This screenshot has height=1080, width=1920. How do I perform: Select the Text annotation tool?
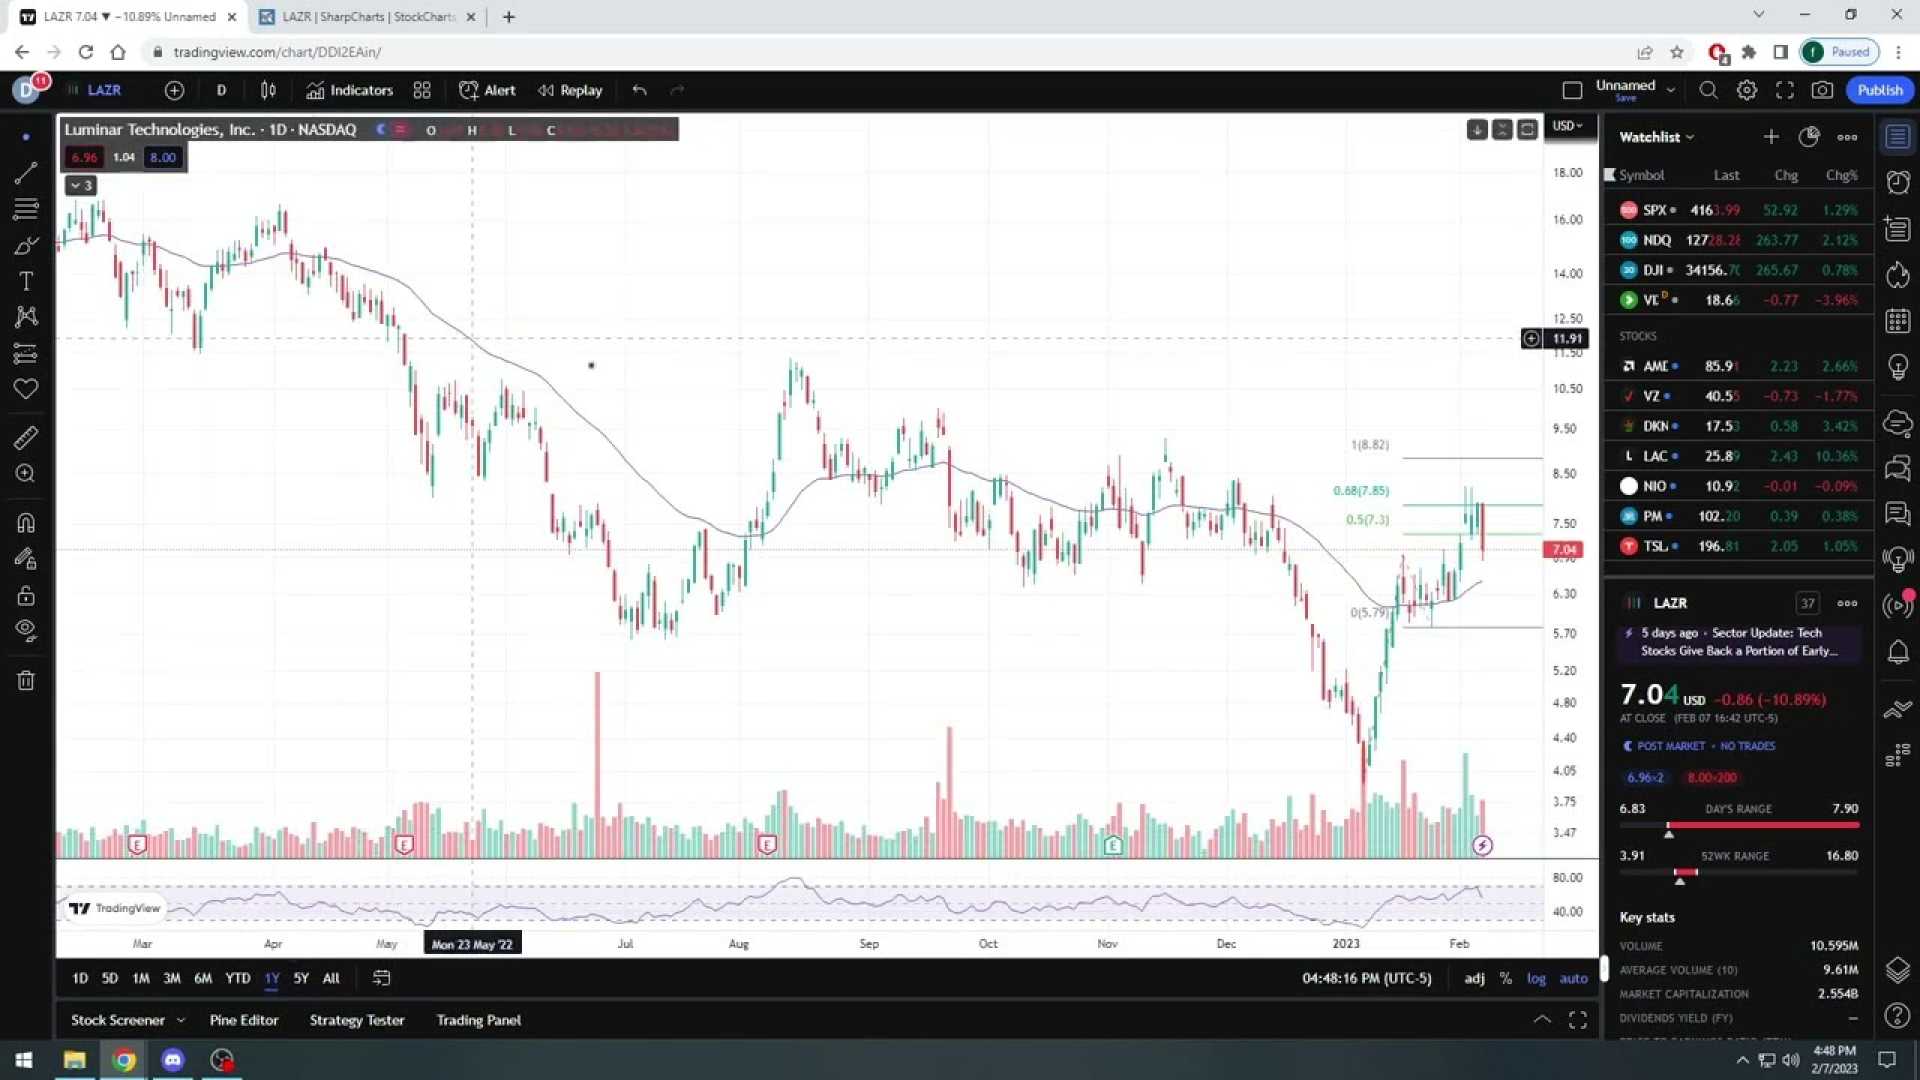coord(26,281)
